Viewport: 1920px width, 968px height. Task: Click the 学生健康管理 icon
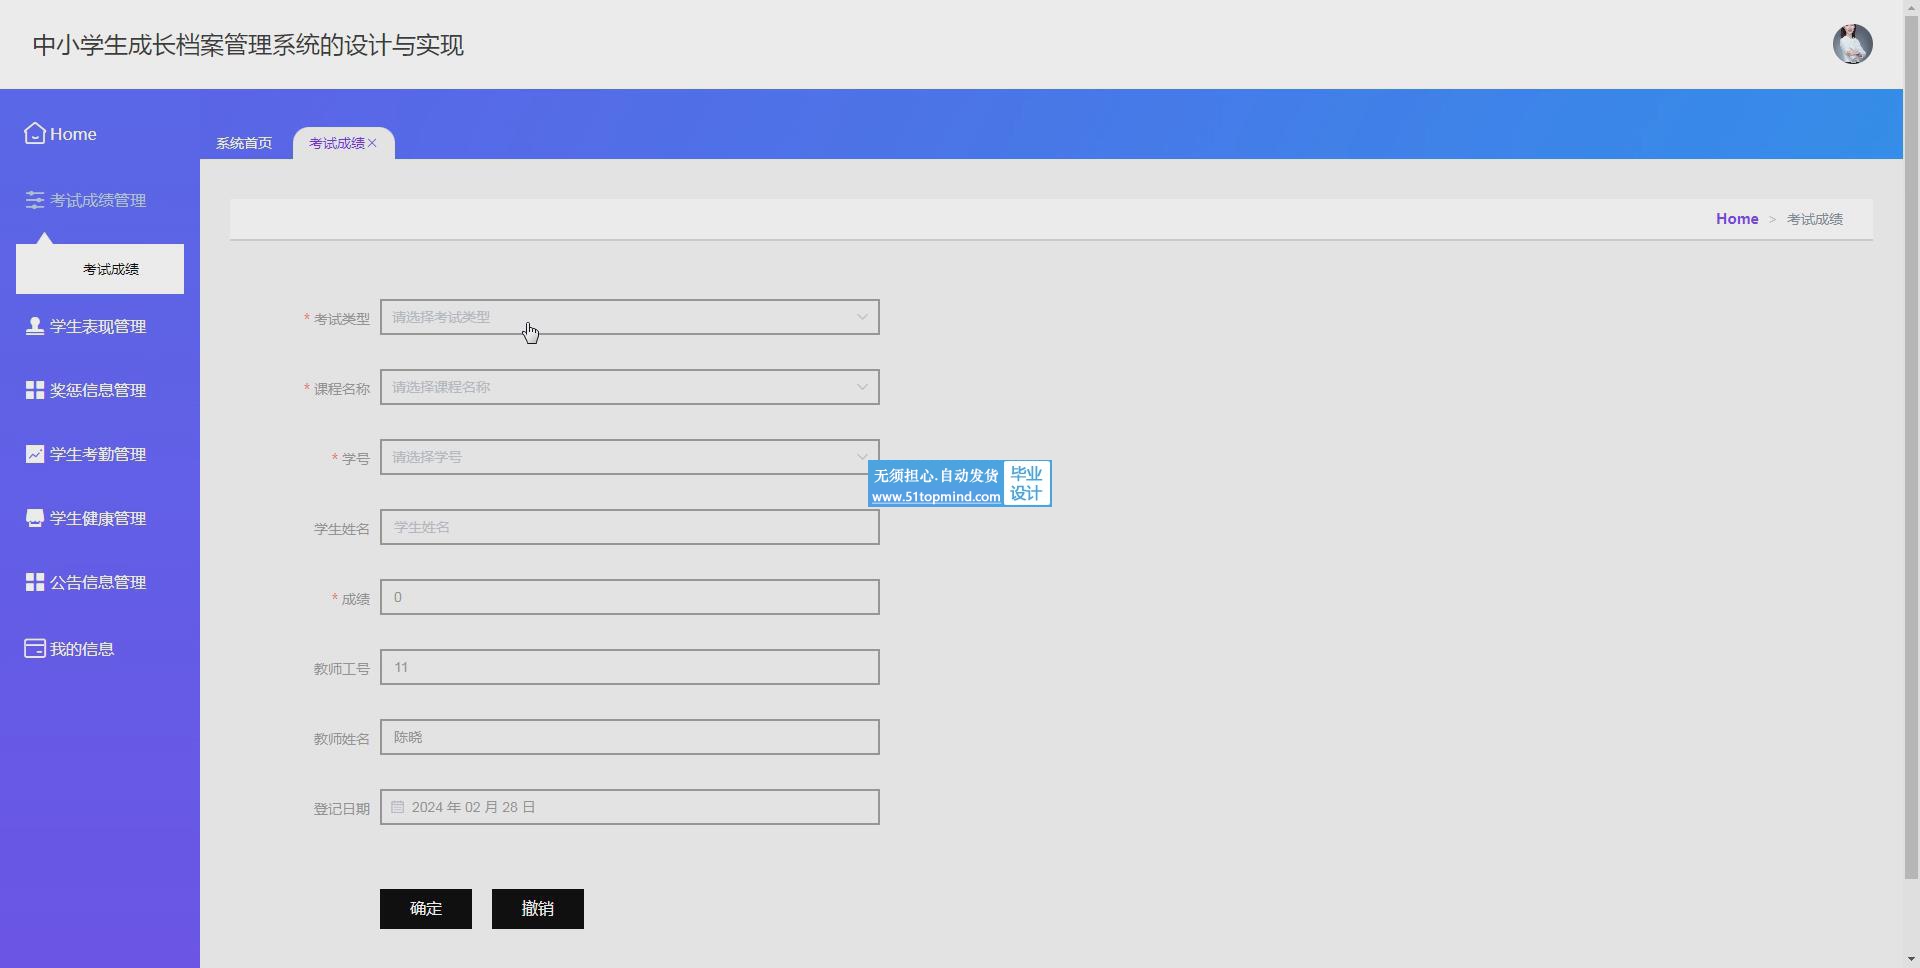(35, 519)
